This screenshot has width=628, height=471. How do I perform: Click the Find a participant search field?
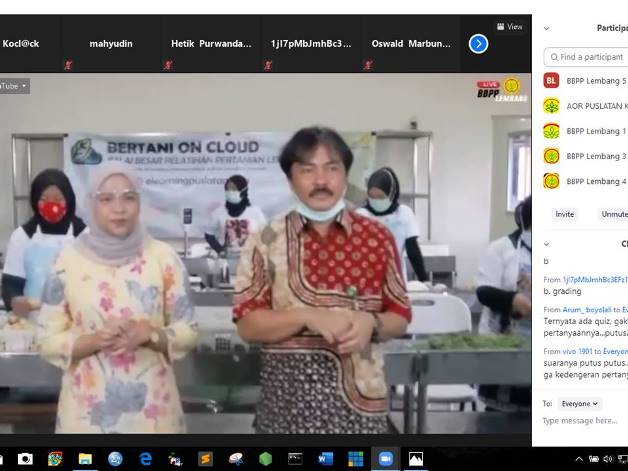pos(590,57)
